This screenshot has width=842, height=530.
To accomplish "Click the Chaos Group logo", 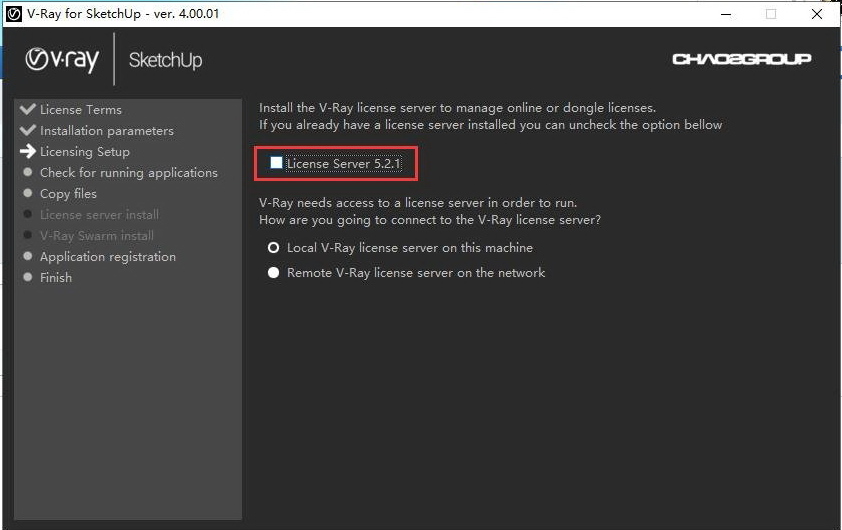I will click(742, 59).
